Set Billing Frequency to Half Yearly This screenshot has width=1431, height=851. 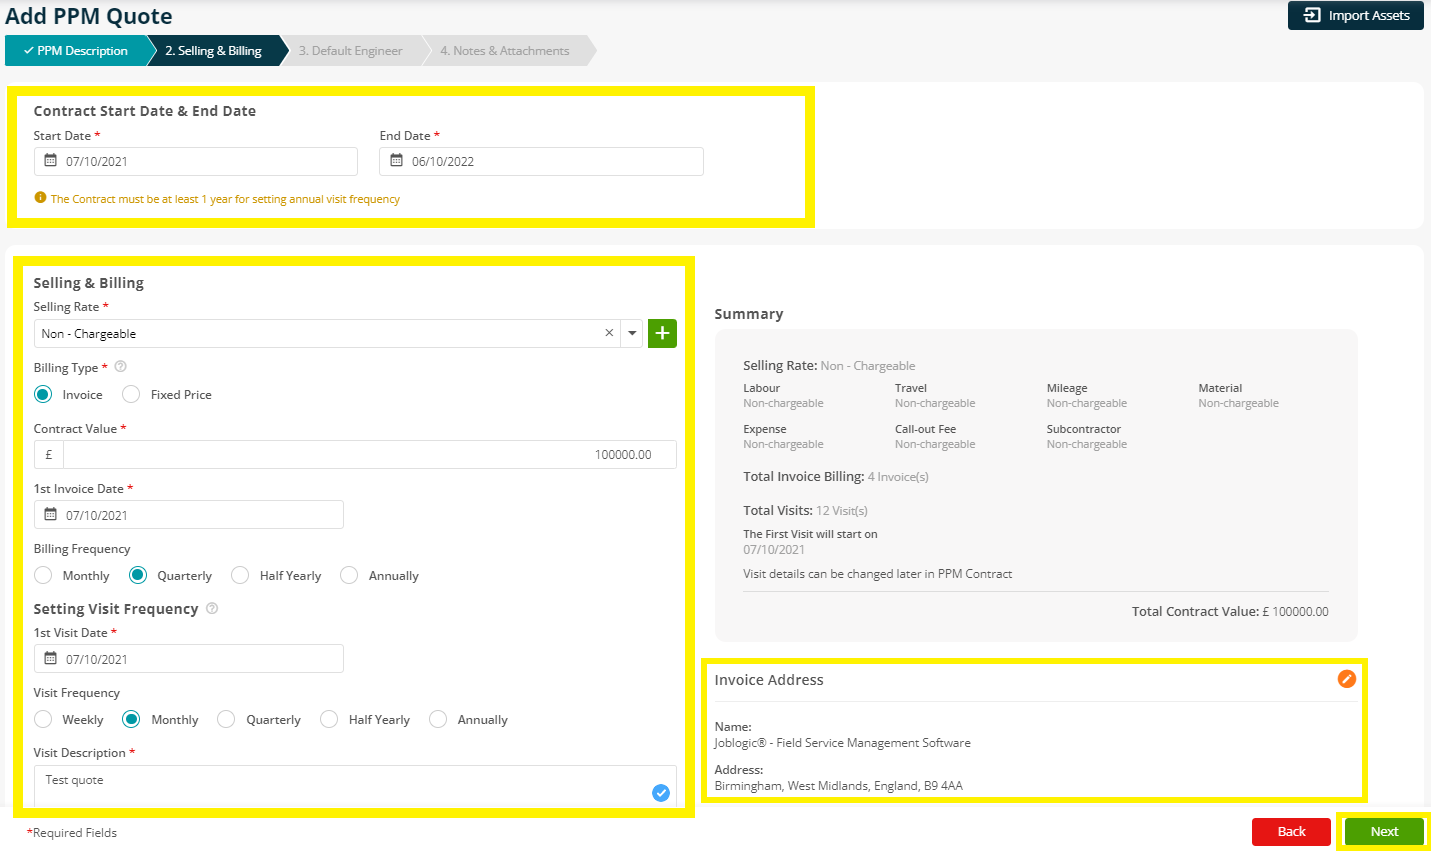coord(240,575)
